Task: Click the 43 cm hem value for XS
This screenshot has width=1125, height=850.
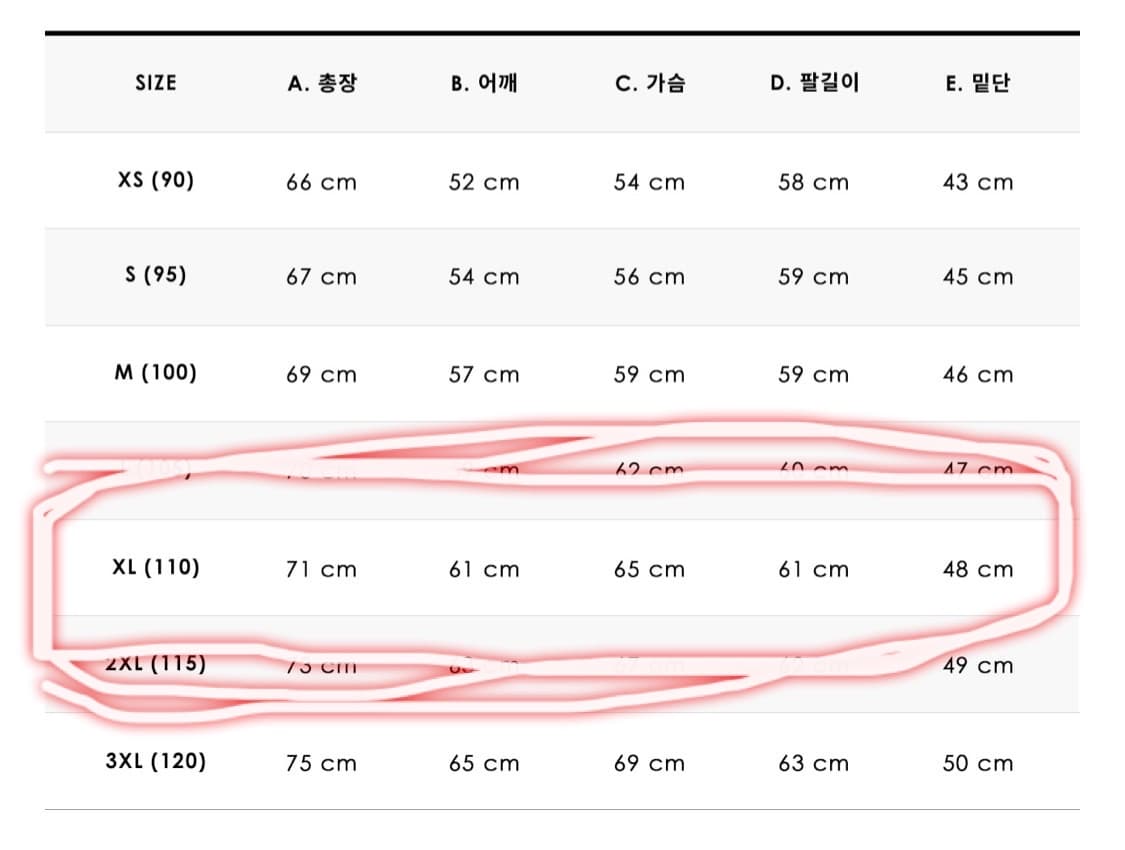Action: (977, 183)
